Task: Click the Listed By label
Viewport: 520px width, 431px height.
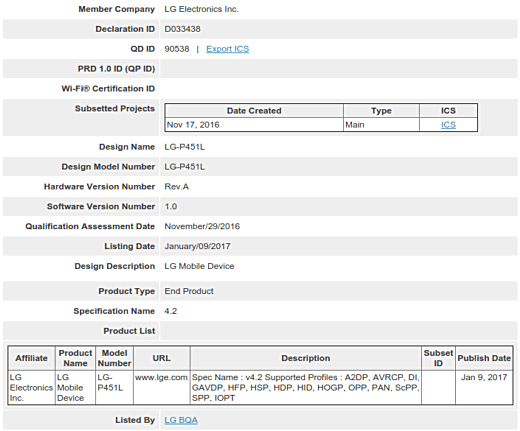Action: point(135,420)
